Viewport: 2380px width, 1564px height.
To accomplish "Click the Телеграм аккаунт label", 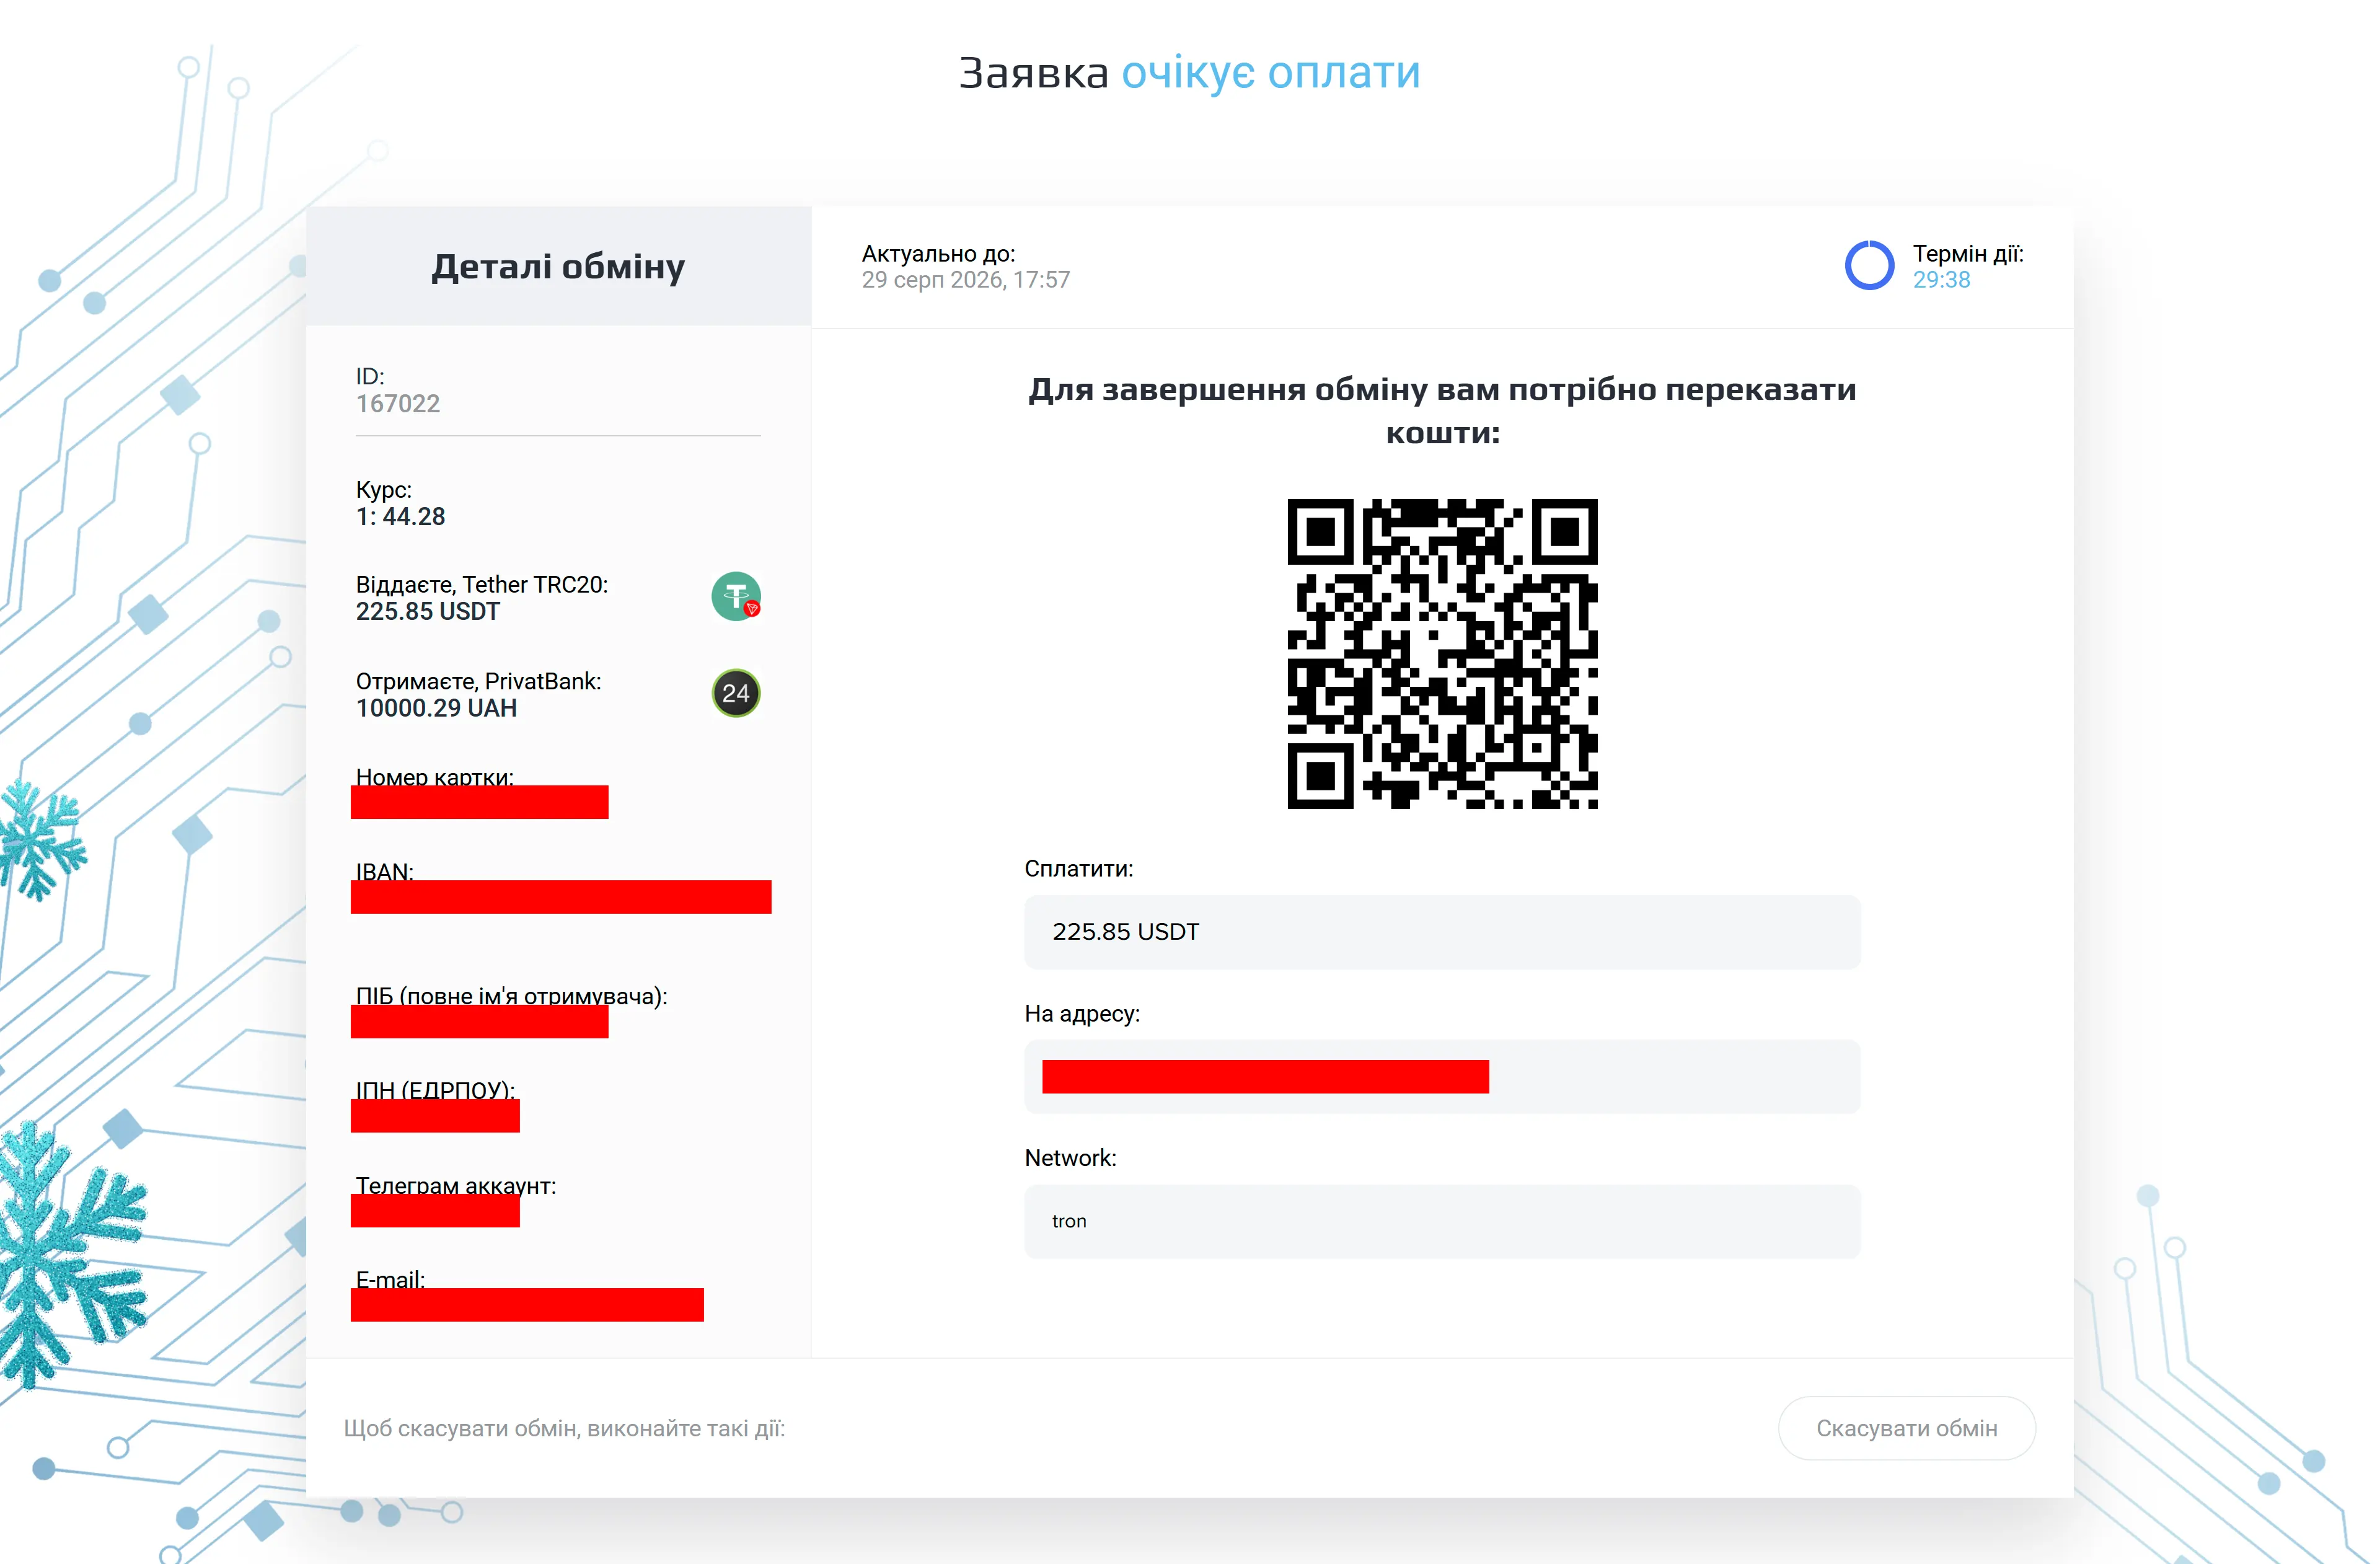I will pyautogui.click(x=456, y=1186).
